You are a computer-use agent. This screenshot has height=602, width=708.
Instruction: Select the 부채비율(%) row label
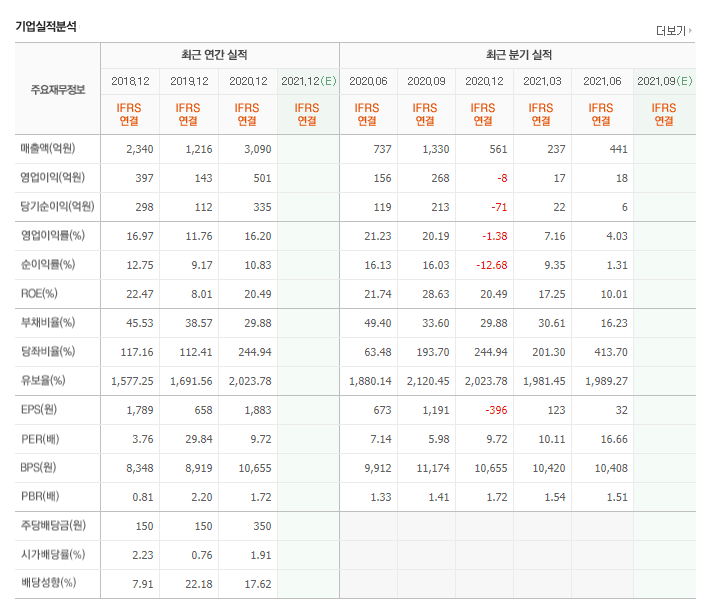[x=48, y=322]
